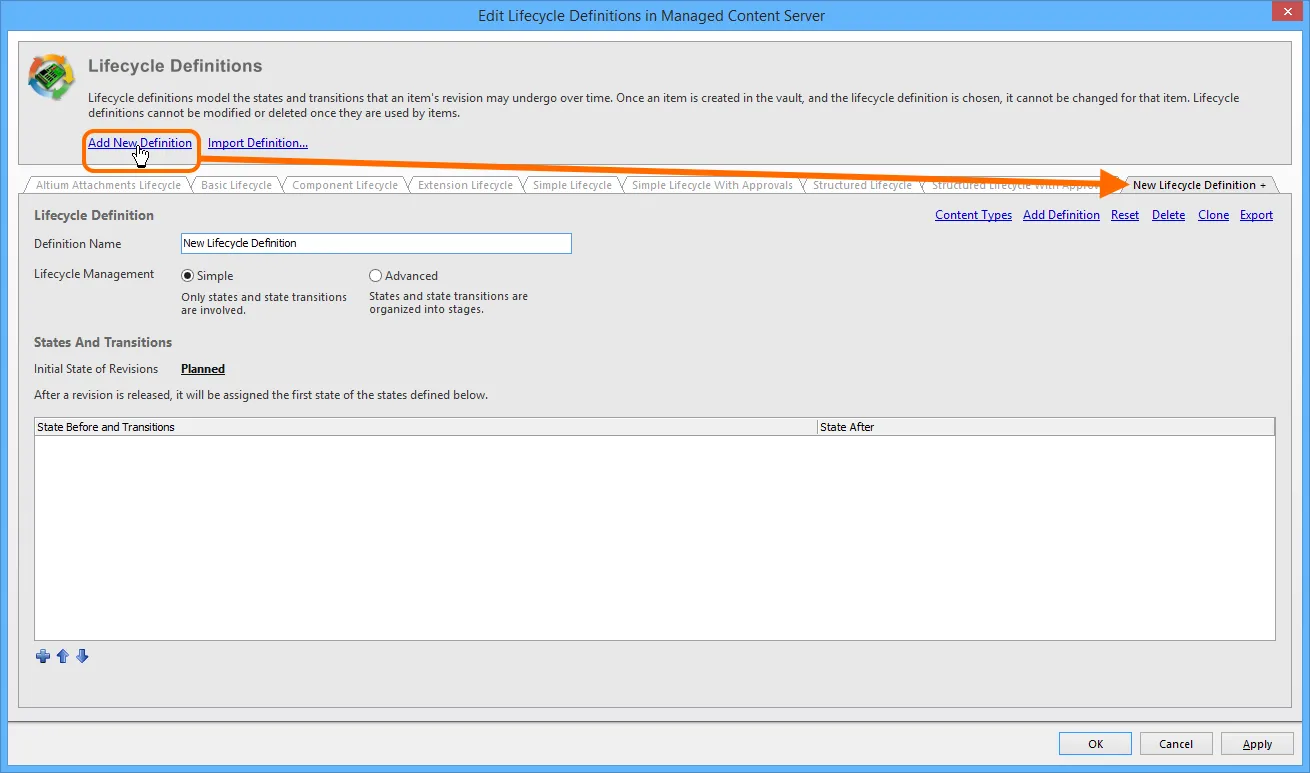Move state up with blue up arrow

point(62,656)
